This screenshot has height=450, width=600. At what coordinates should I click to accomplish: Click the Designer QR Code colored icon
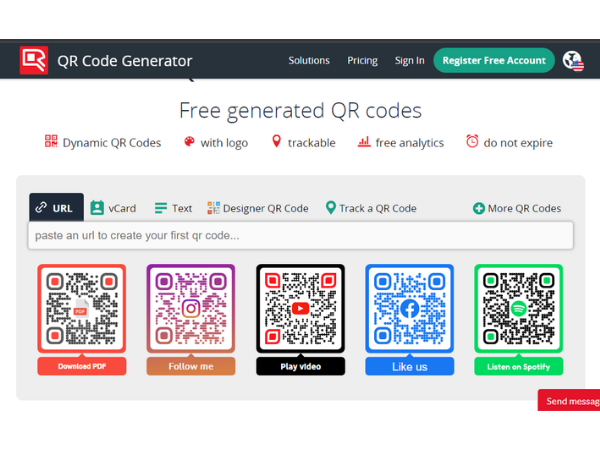pyautogui.click(x=214, y=208)
